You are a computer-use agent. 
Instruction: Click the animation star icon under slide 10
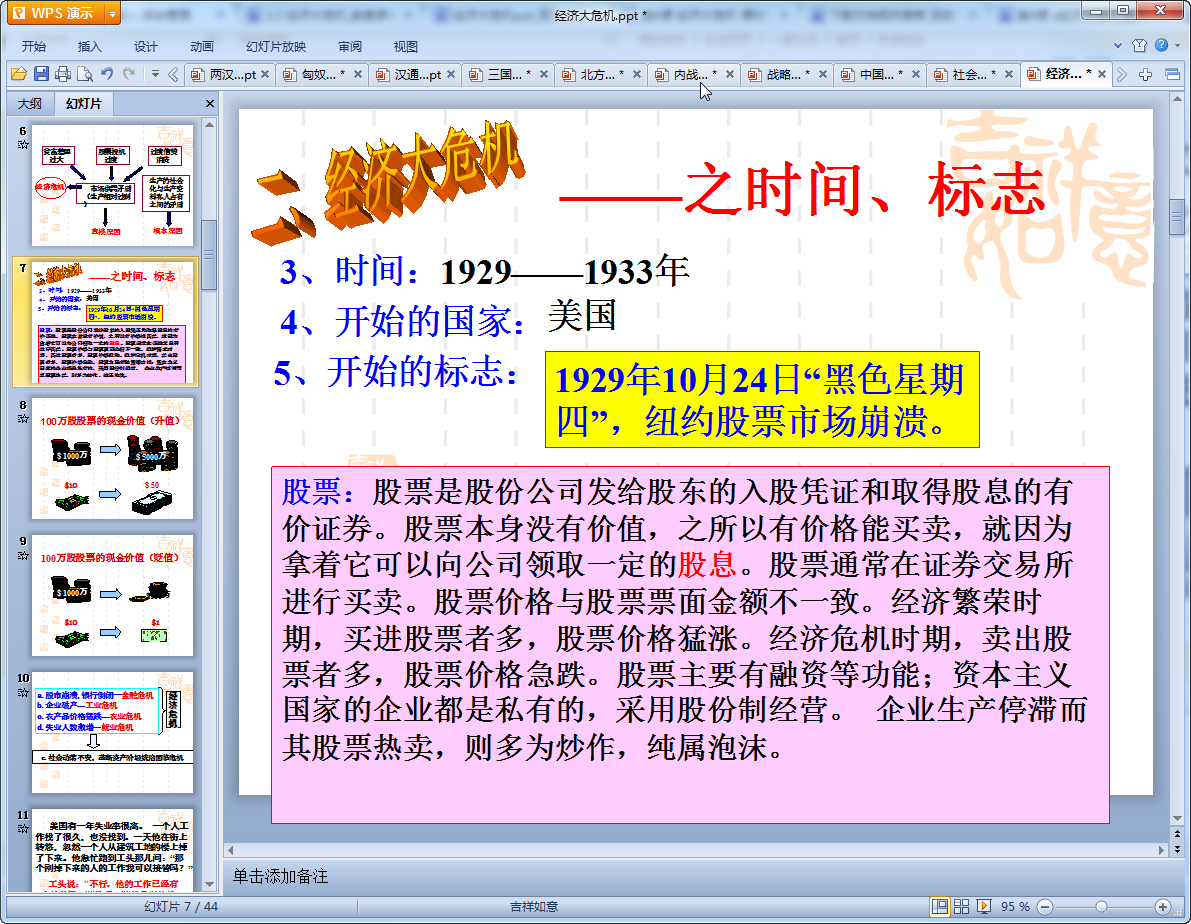(x=23, y=692)
